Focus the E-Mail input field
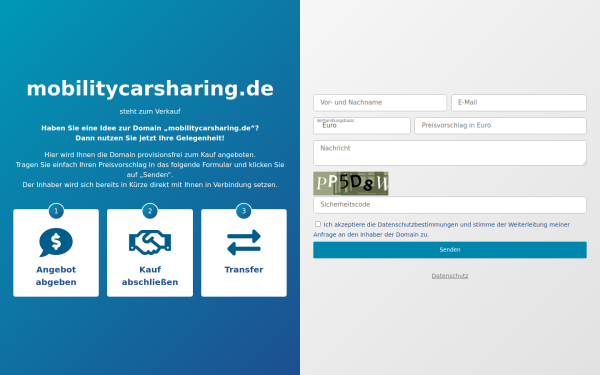600x375 pixels. pos(518,103)
